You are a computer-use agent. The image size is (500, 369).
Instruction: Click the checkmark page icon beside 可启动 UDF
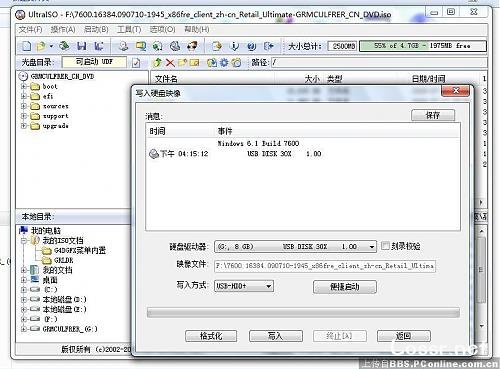[x=136, y=63]
